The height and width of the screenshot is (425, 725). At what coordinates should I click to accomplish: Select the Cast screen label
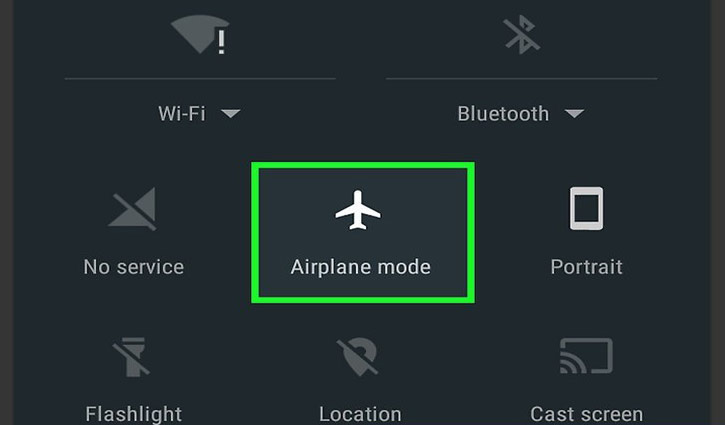(x=586, y=414)
